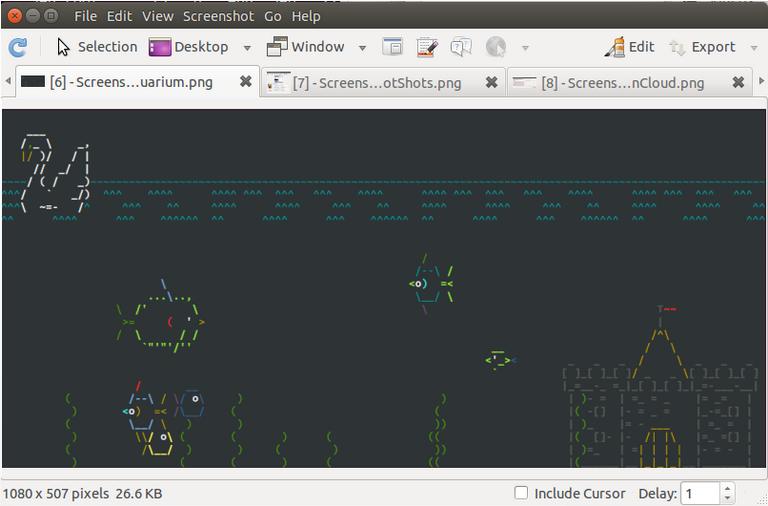Capture a Window screenshot

(305, 47)
